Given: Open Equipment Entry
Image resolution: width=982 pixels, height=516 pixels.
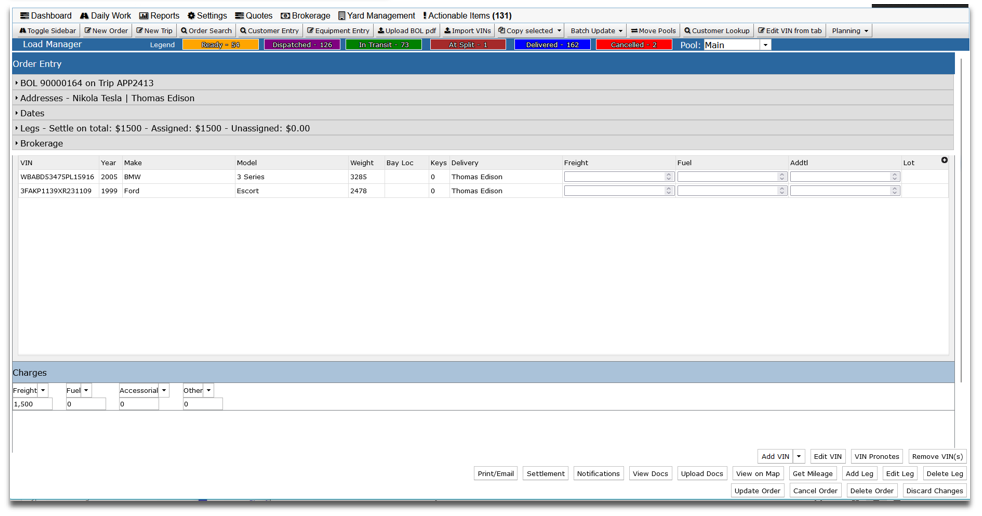Looking at the screenshot, I should (338, 31).
